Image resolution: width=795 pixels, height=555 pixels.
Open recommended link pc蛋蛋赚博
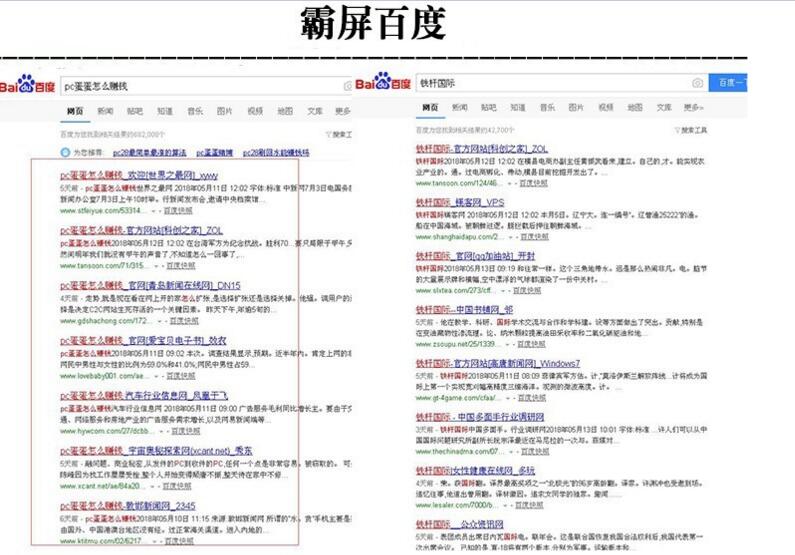[x=214, y=153]
